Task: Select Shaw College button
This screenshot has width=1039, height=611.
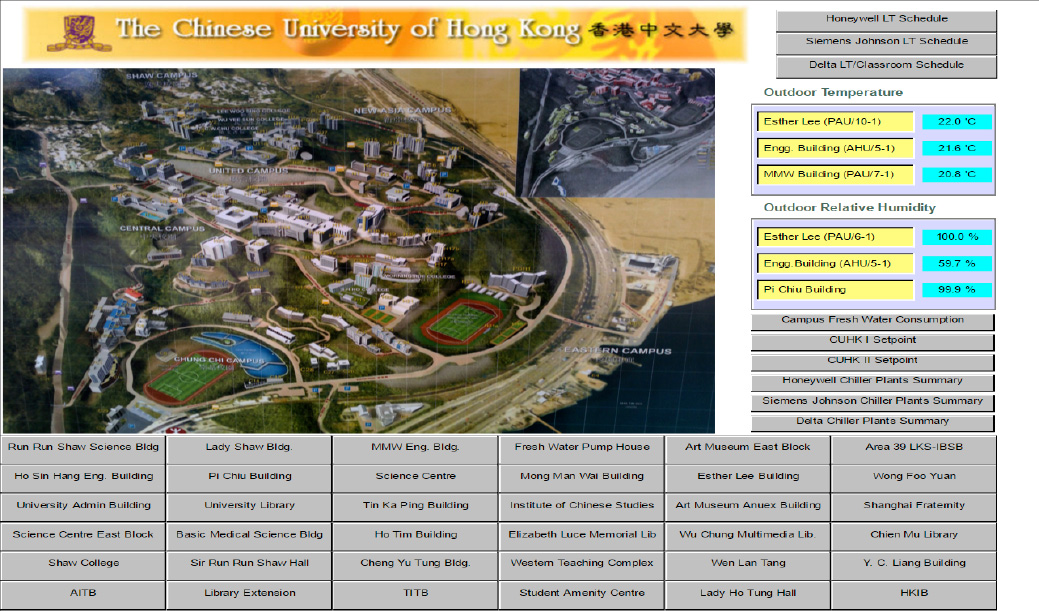Action: [83, 565]
